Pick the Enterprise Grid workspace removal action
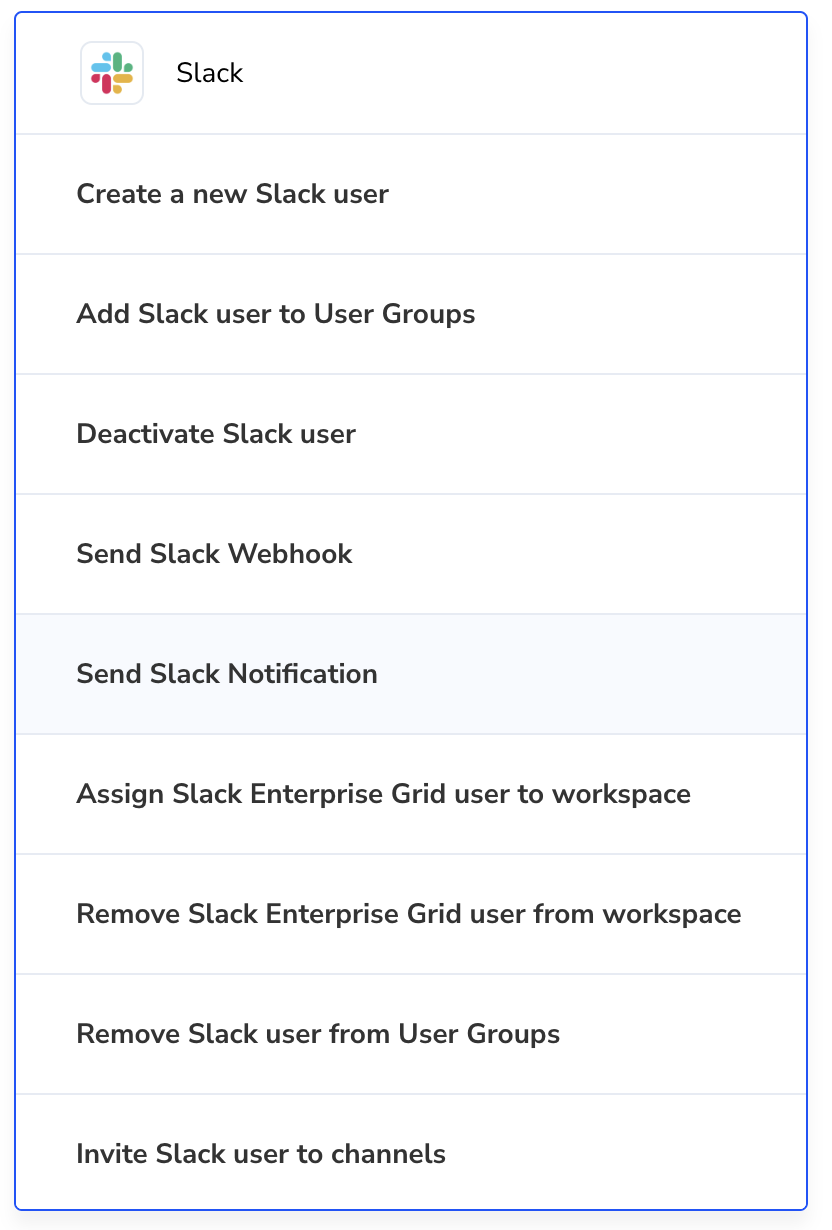Viewport: 832px width, 1230px height. pos(411,914)
